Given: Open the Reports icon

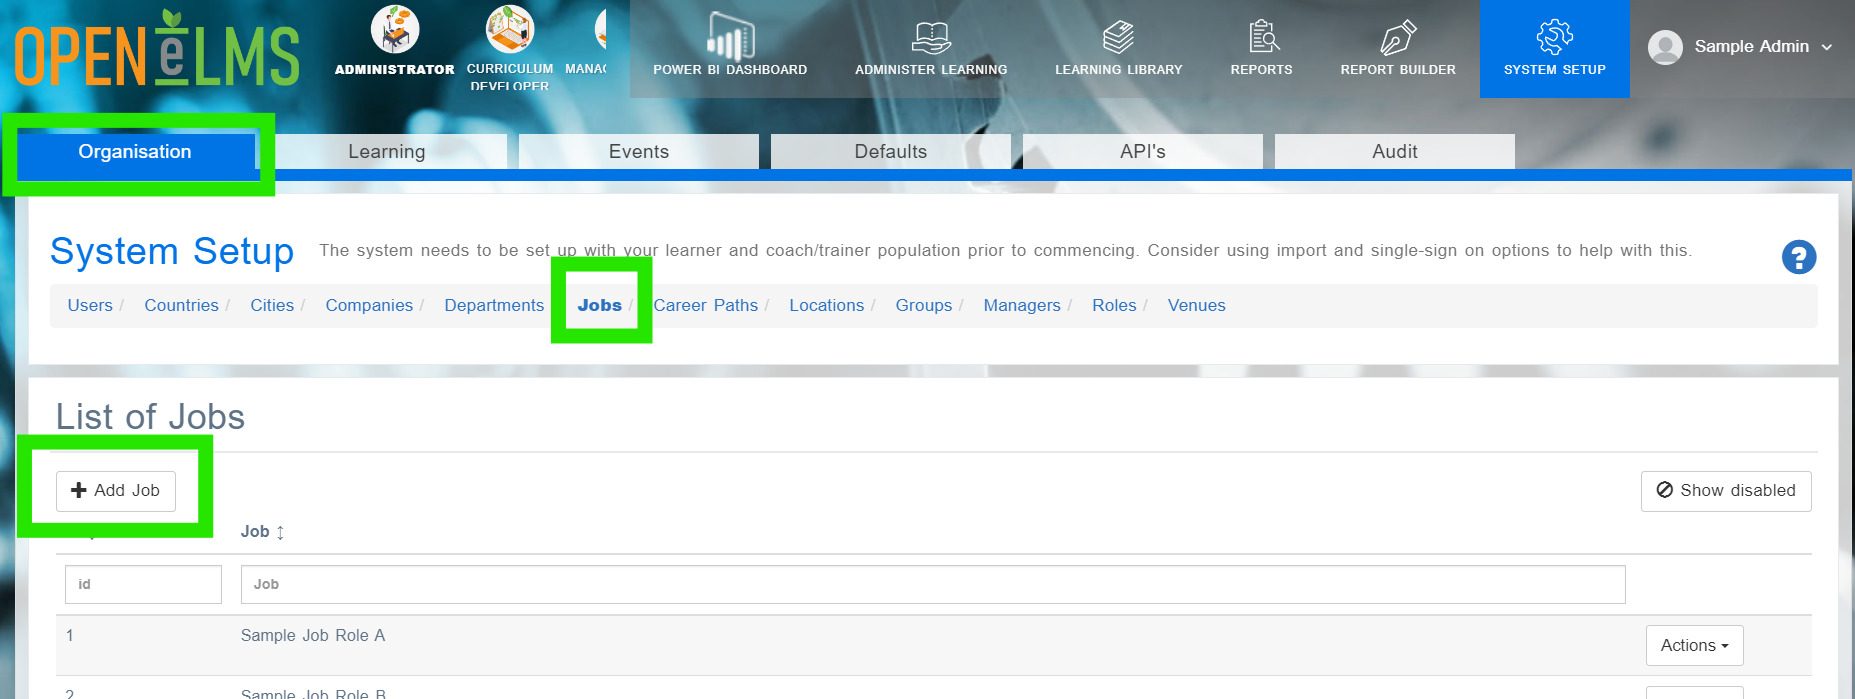Looking at the screenshot, I should click(x=1262, y=38).
